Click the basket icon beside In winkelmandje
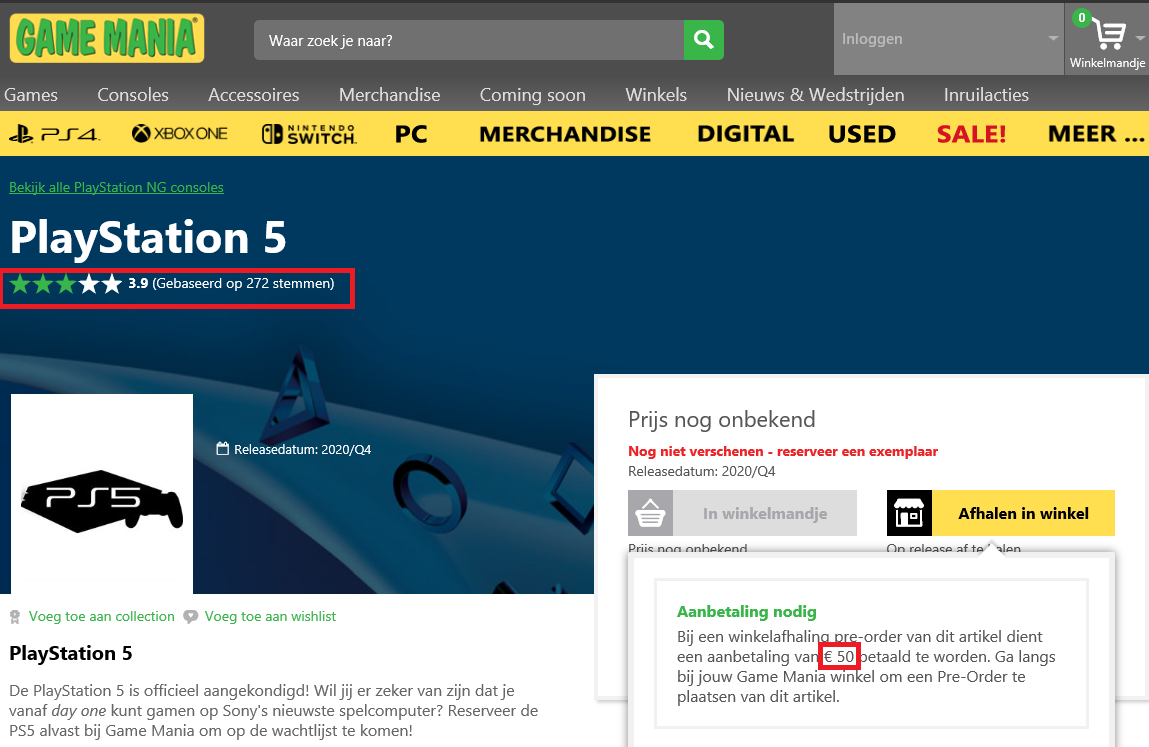Image resolution: width=1149 pixels, height=747 pixels. click(x=651, y=513)
